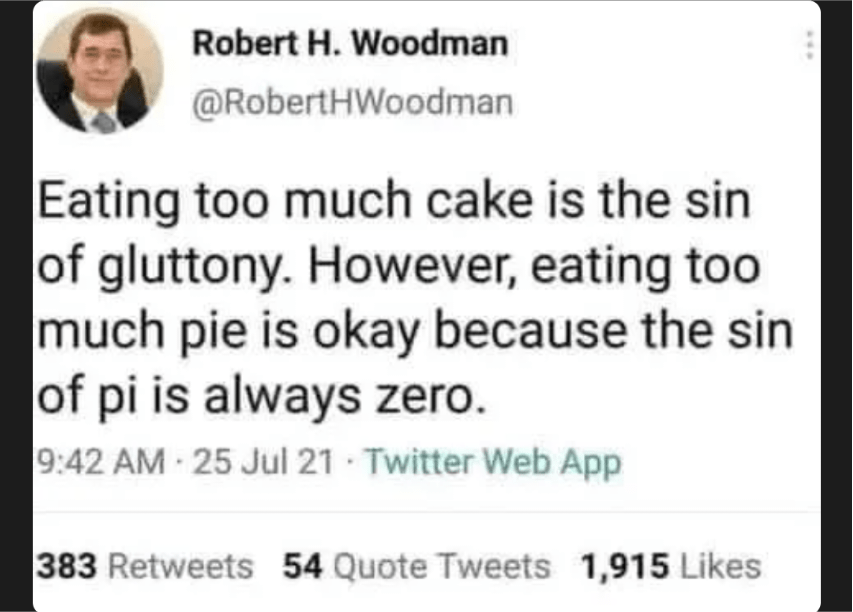Screen dimensions: 853x612
Task: Open the @RobertHWoodman handle link
Action: click(x=351, y=102)
